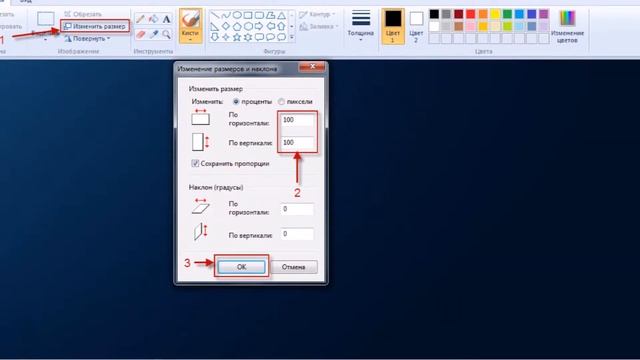Choose the curve shape

point(226,16)
